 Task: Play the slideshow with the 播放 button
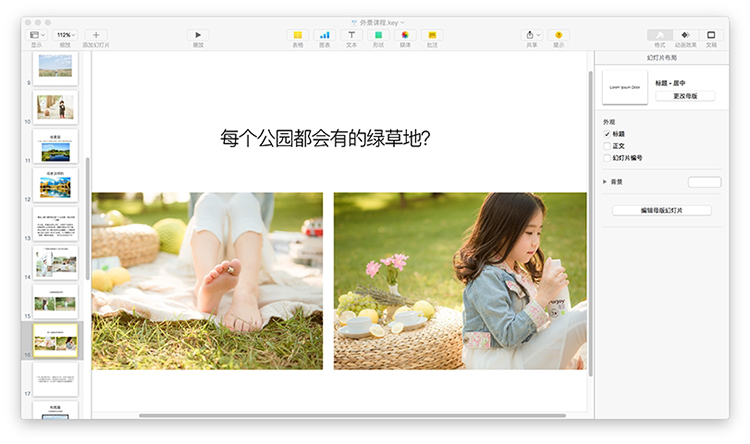click(198, 35)
